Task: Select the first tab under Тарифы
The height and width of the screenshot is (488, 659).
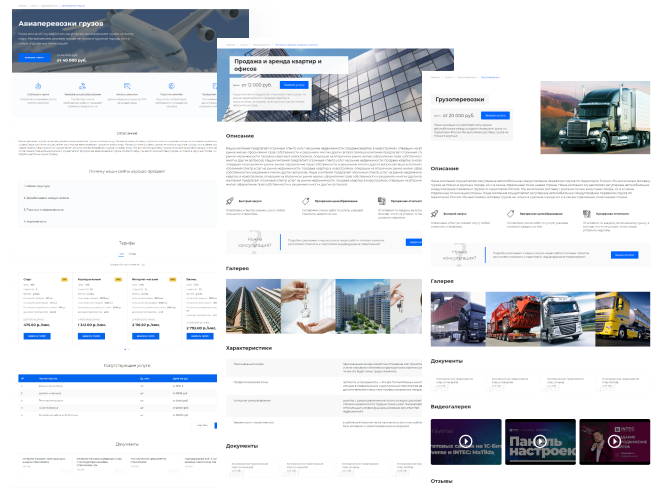Action: pyautogui.click(x=121, y=254)
